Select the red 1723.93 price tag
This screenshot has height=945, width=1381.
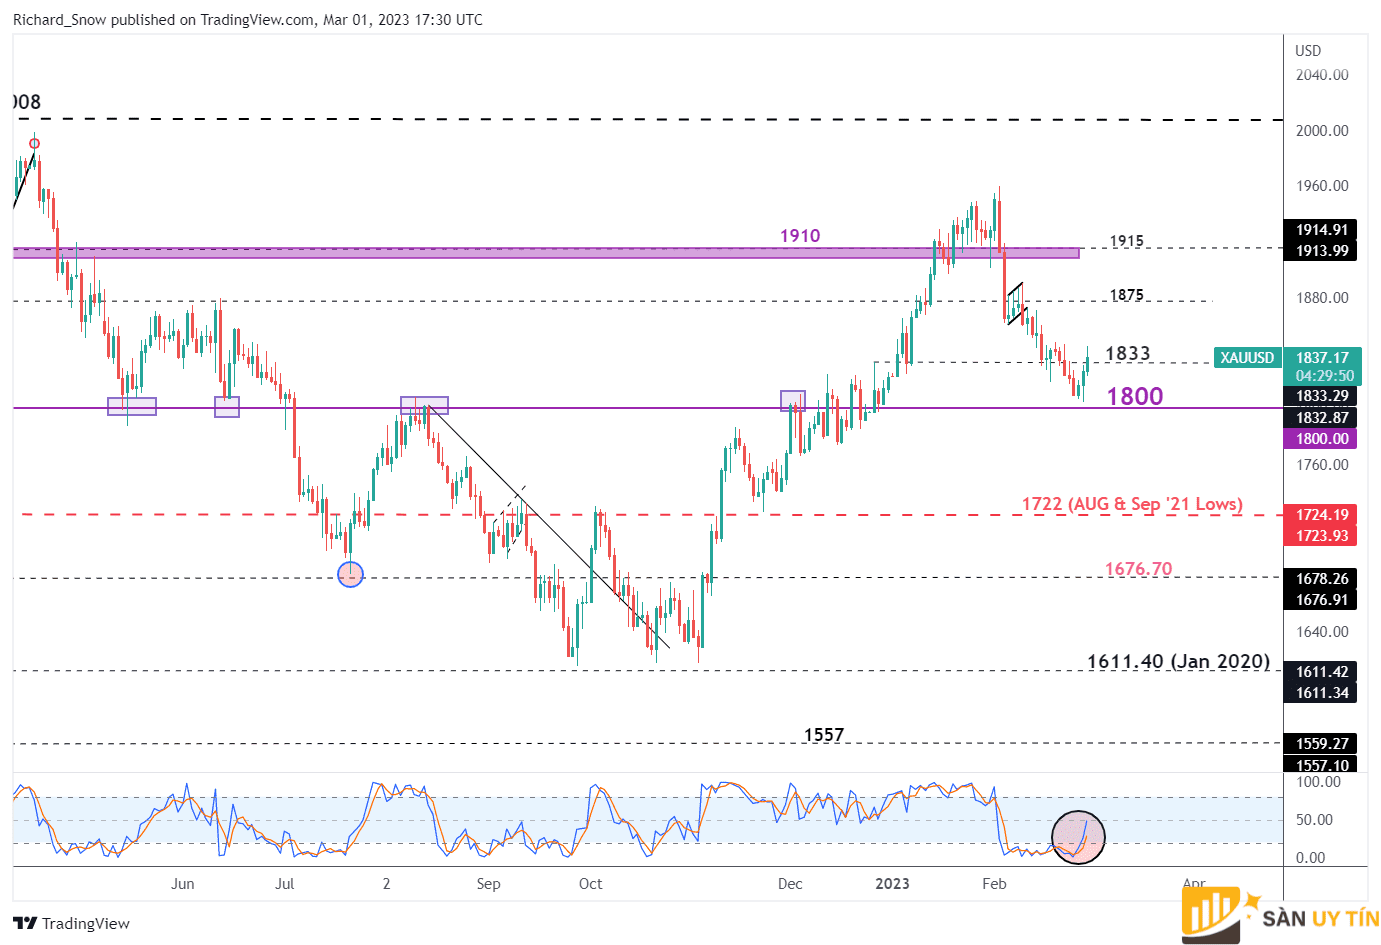point(1322,536)
